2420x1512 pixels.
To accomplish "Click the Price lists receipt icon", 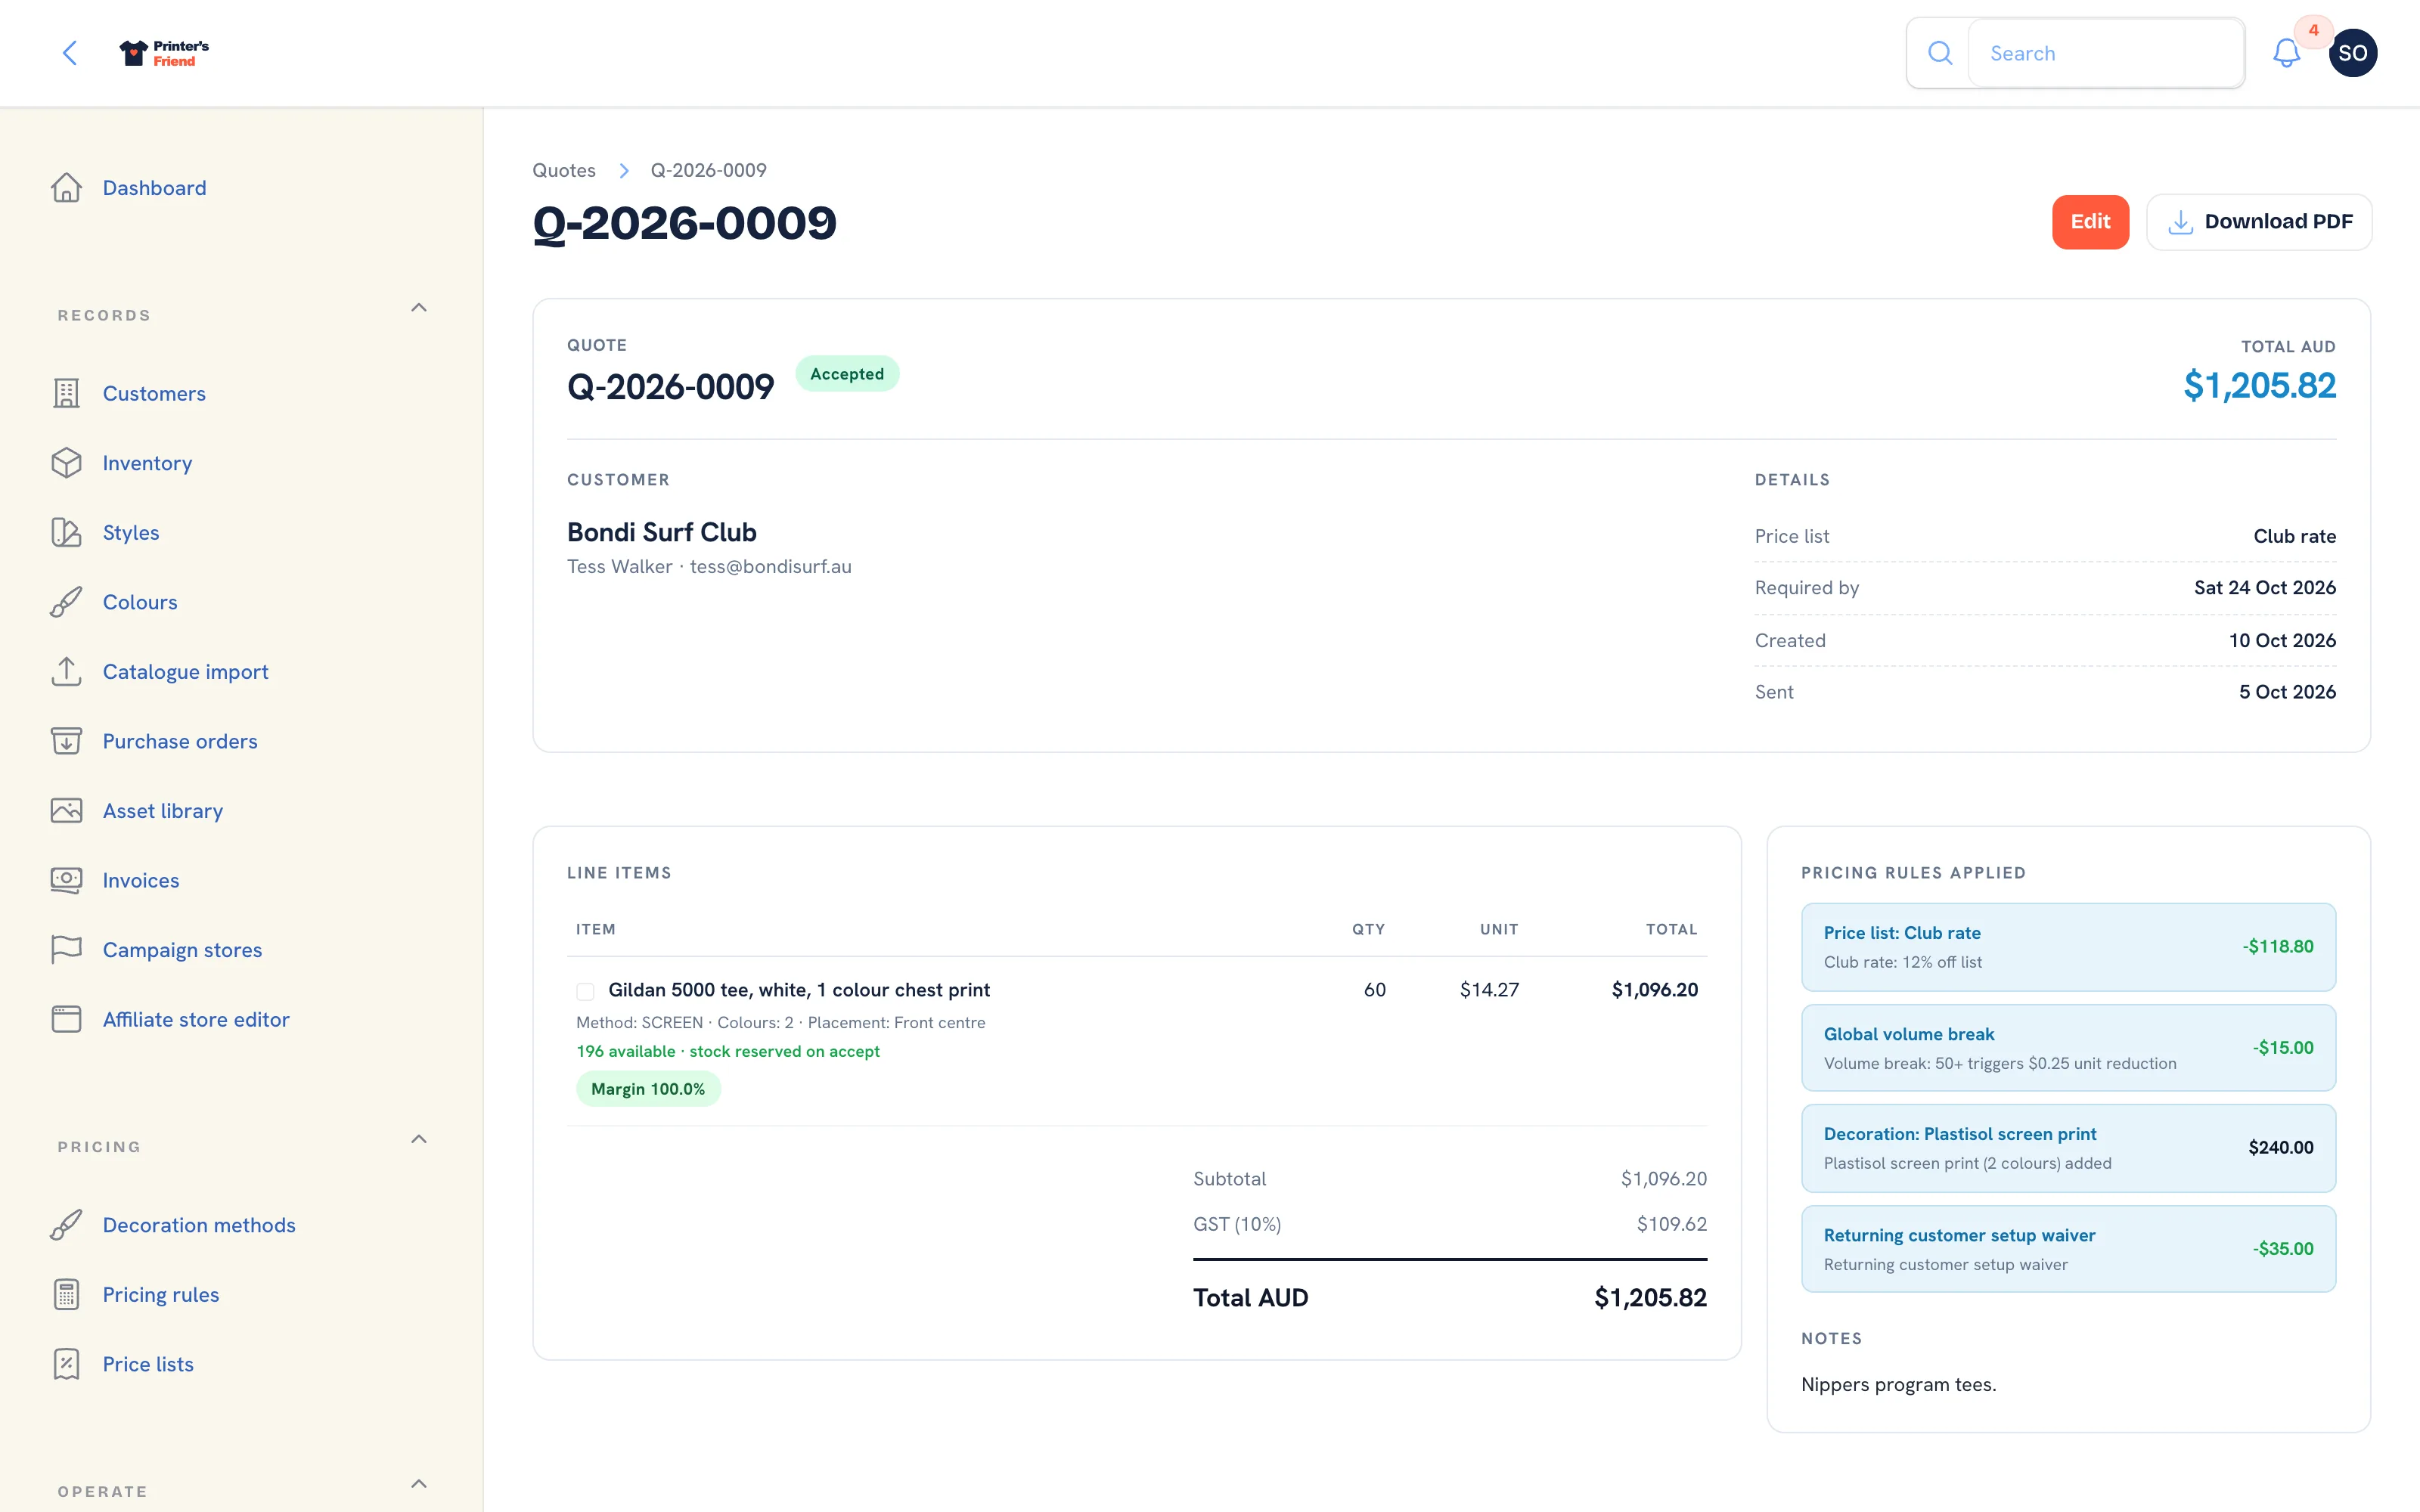I will coord(66,1364).
